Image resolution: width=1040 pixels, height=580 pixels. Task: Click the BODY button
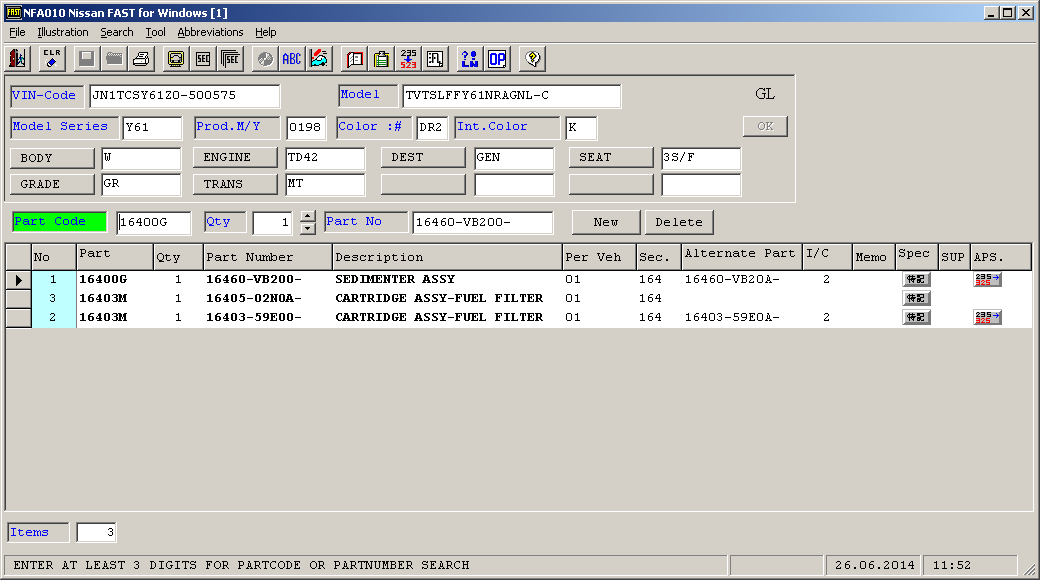[52, 158]
